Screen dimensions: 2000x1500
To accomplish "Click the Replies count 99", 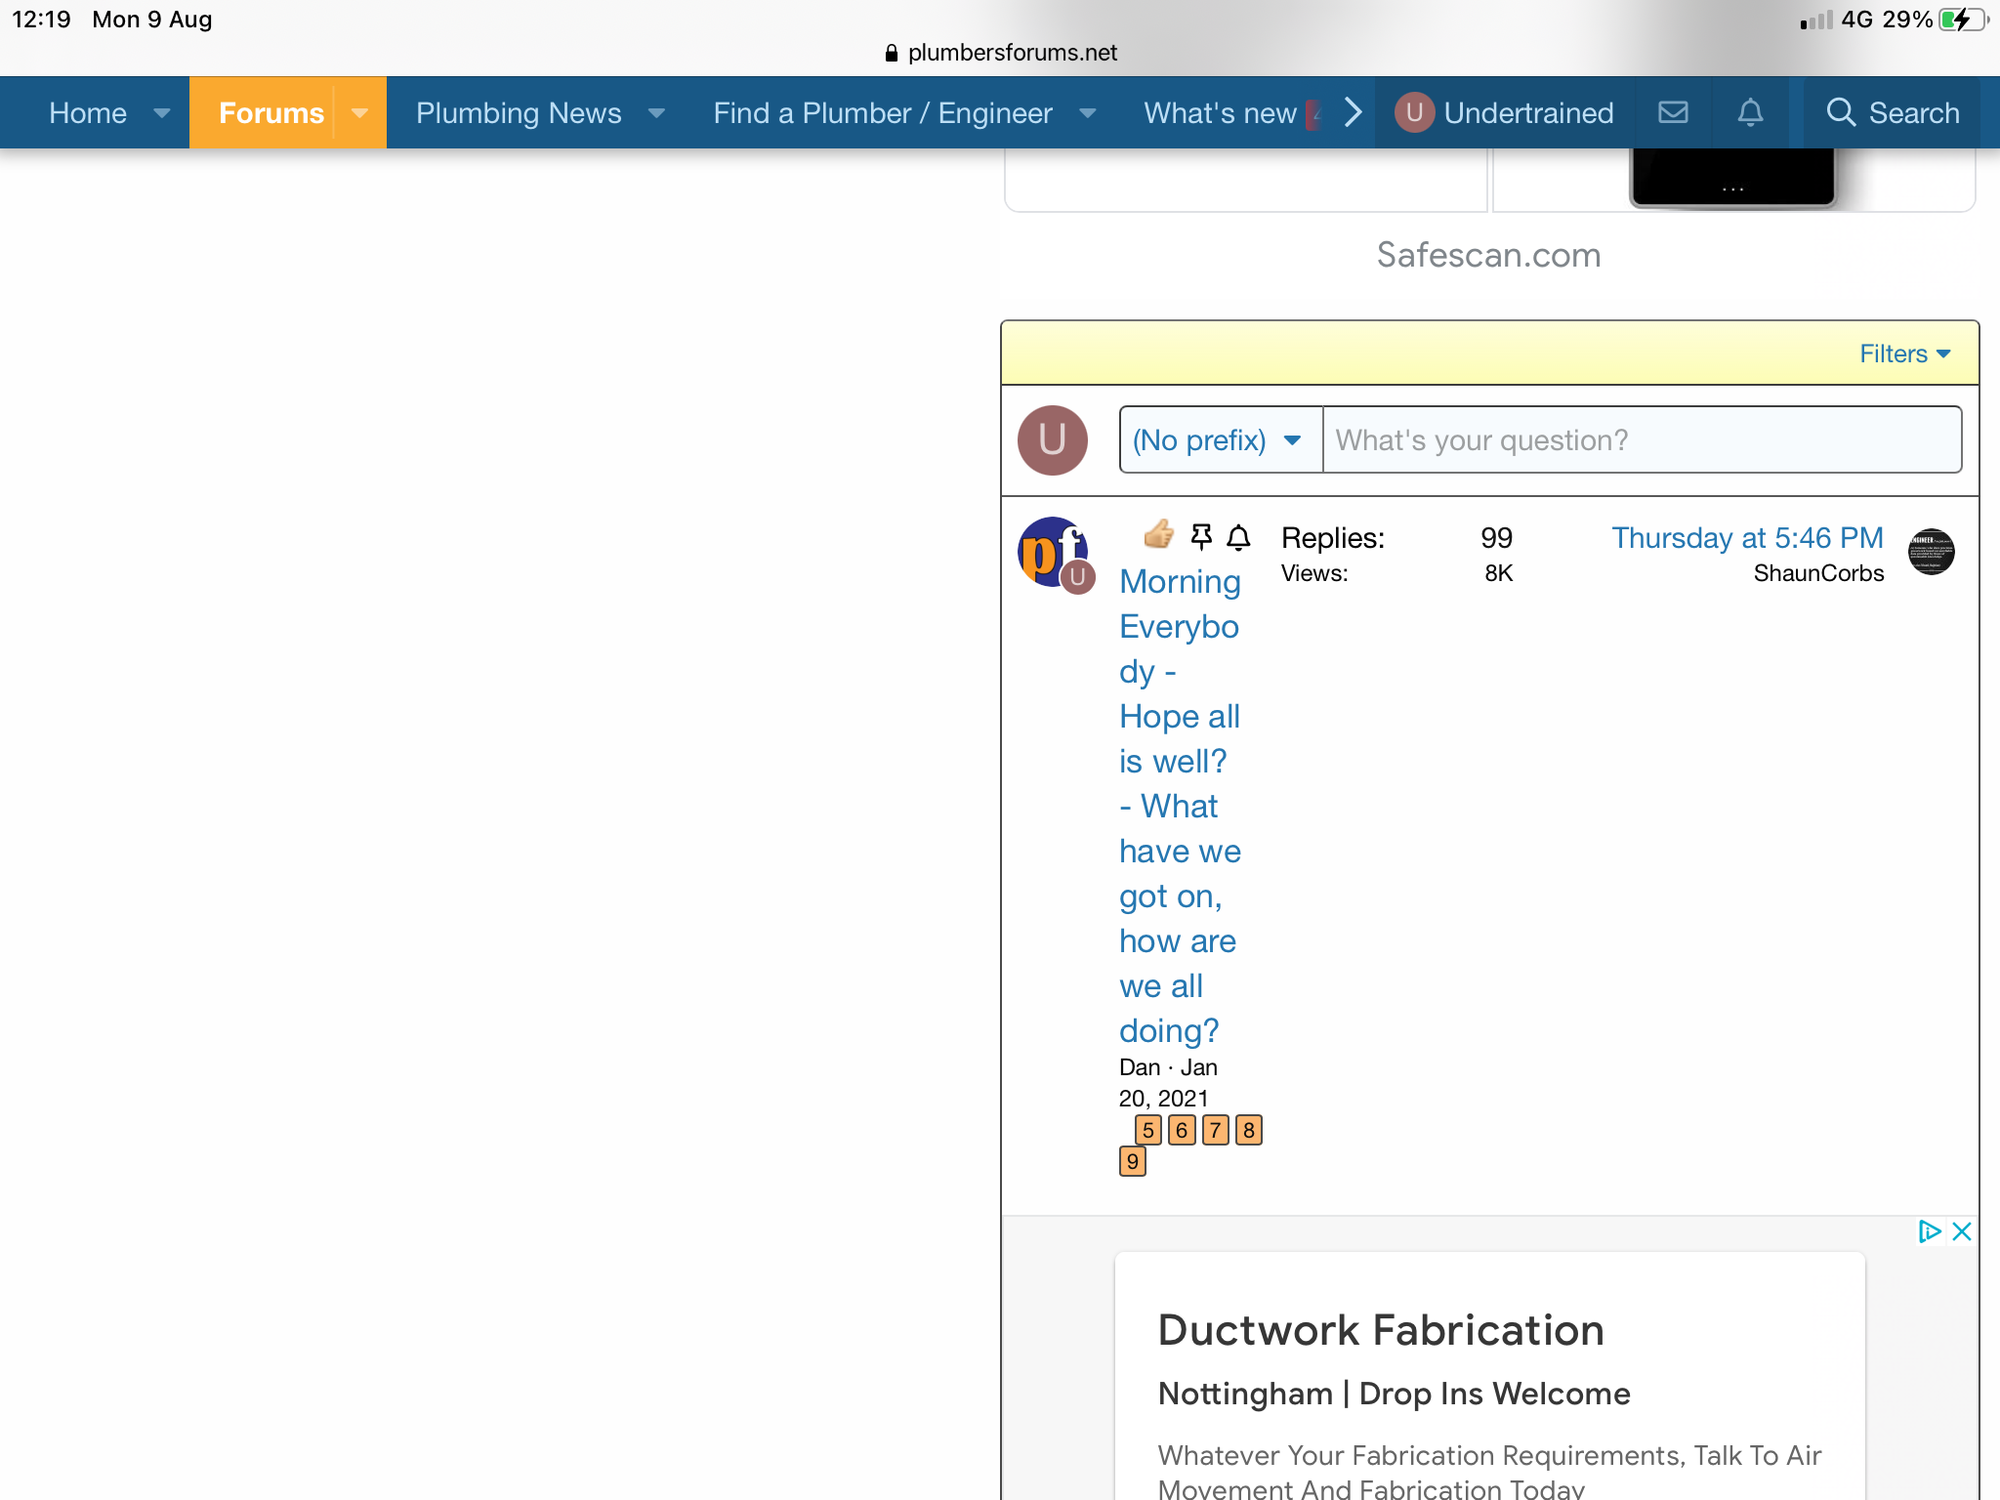I will (x=1496, y=538).
